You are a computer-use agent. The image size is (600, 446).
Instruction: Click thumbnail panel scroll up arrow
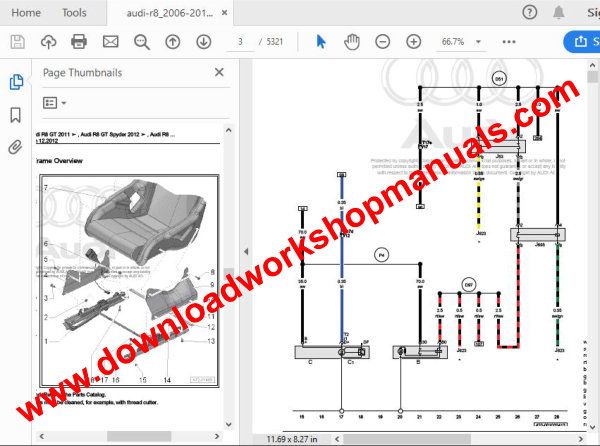click(228, 130)
